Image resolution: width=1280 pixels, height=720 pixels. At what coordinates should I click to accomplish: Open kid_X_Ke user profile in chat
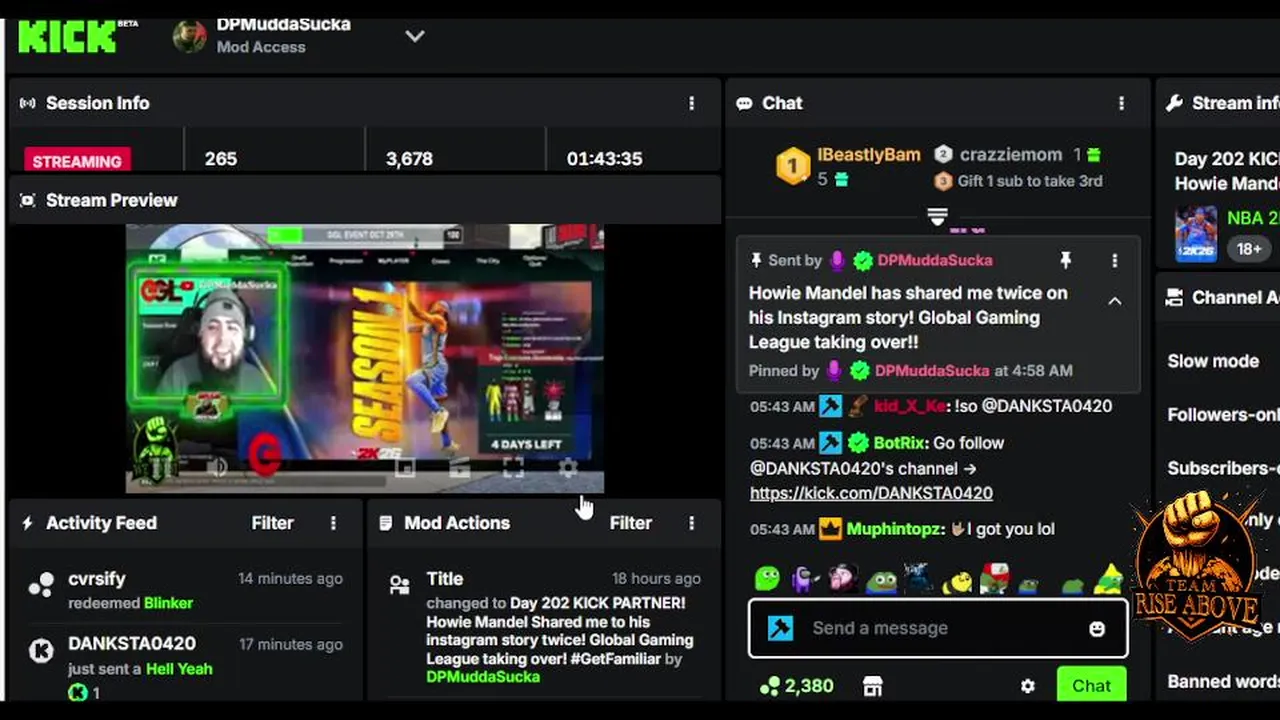[x=910, y=407]
